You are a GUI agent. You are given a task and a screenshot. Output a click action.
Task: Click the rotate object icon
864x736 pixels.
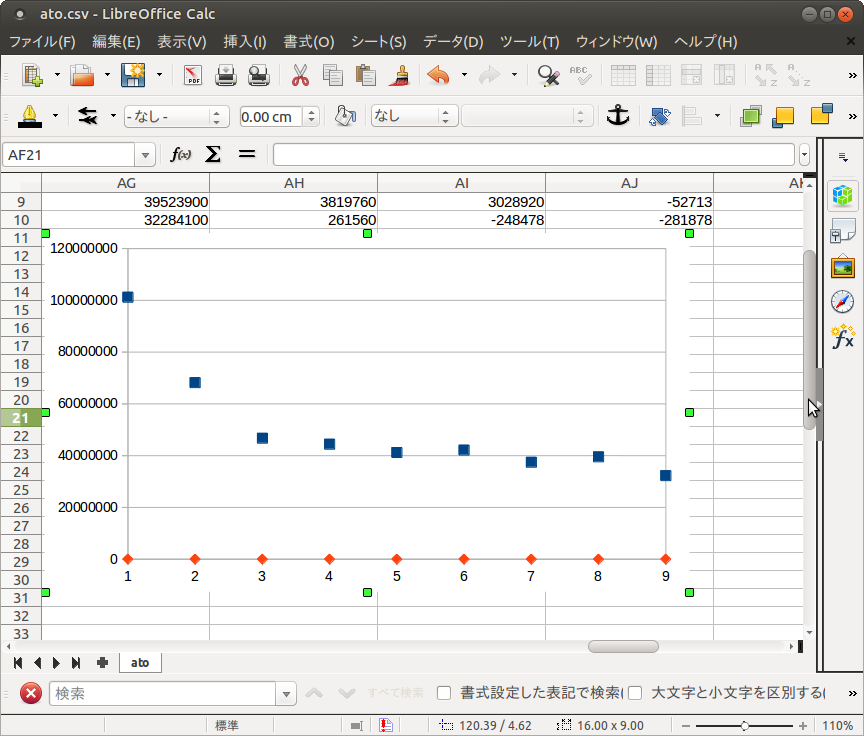point(660,116)
